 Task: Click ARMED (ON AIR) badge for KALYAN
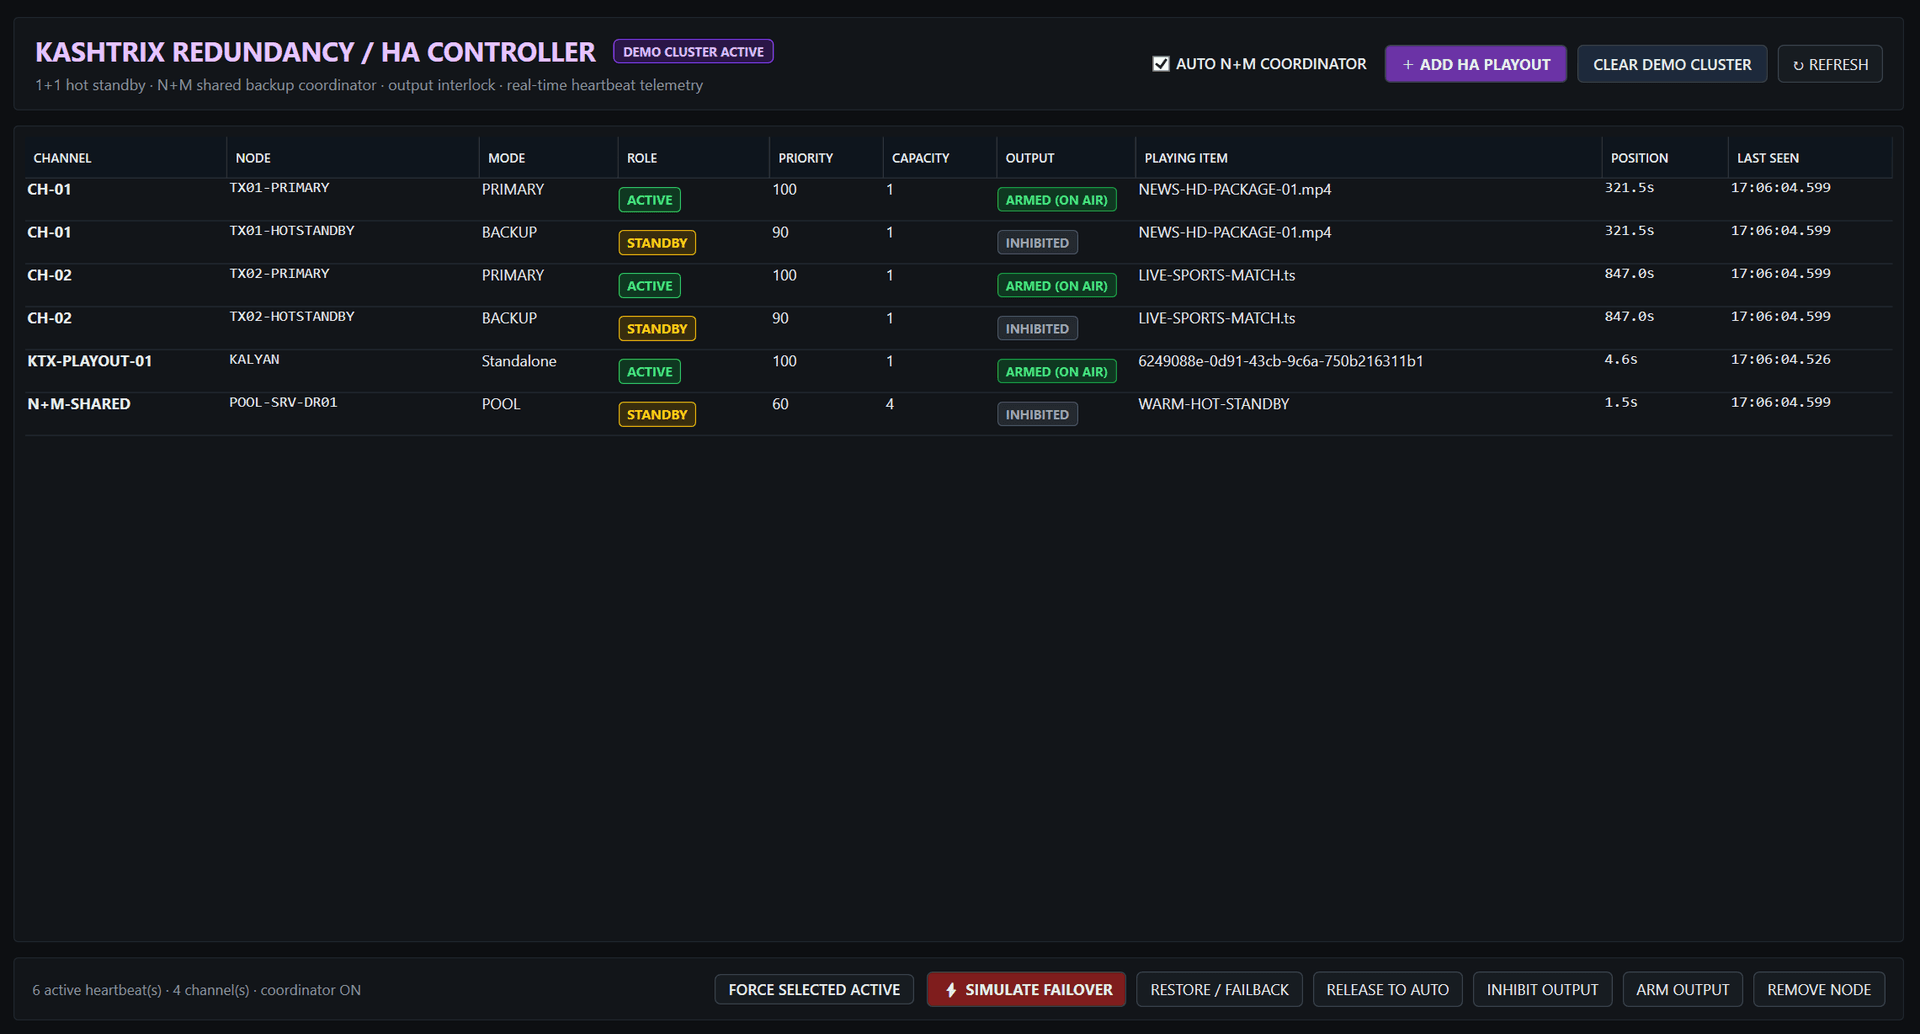(x=1056, y=372)
